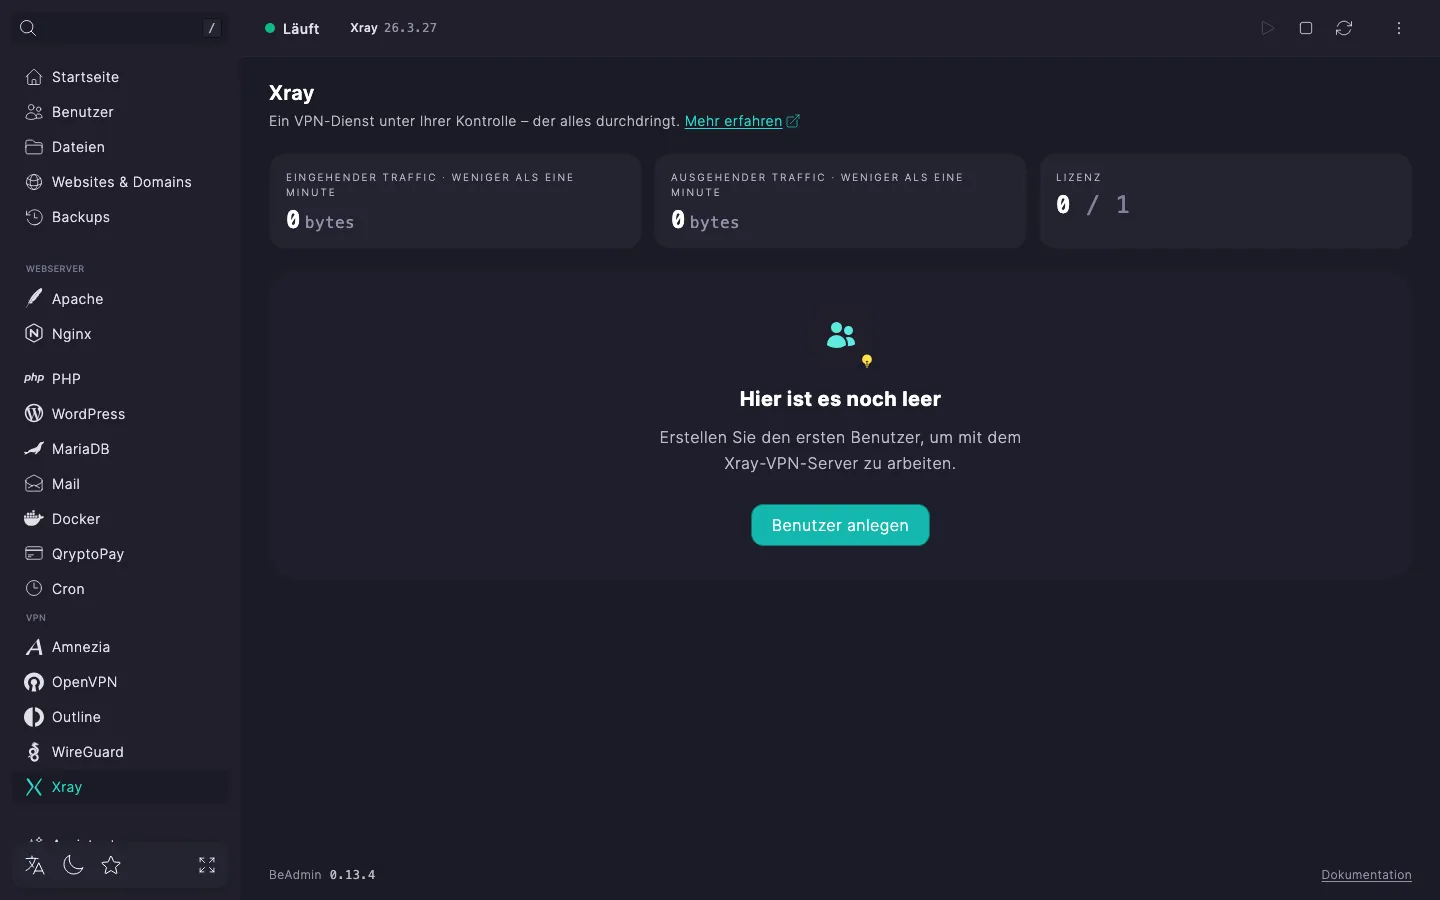Open Docker section
Image resolution: width=1440 pixels, height=900 pixels.
point(120,519)
